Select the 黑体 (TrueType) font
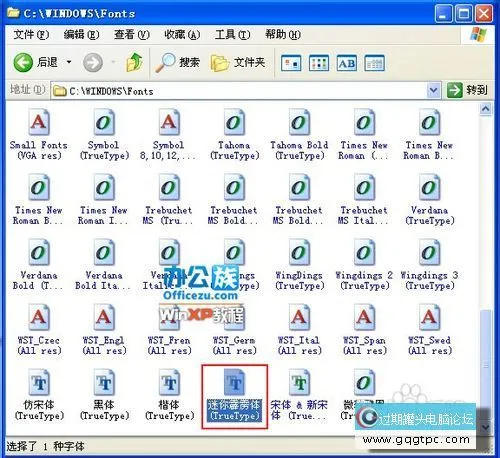 [104, 395]
